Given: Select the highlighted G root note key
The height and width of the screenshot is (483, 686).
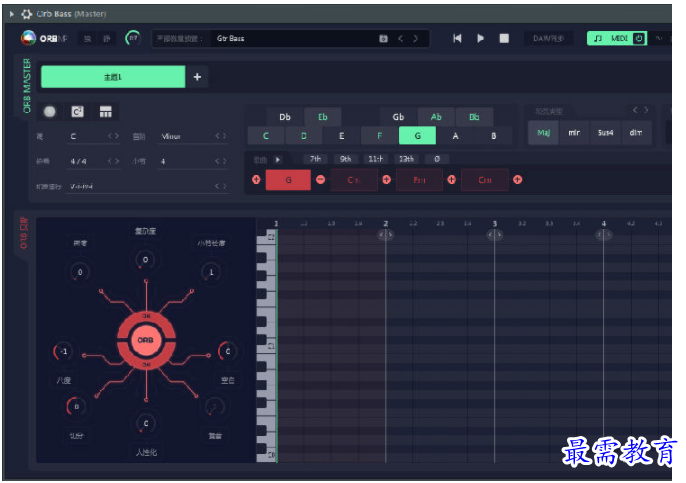Looking at the screenshot, I should point(417,136).
